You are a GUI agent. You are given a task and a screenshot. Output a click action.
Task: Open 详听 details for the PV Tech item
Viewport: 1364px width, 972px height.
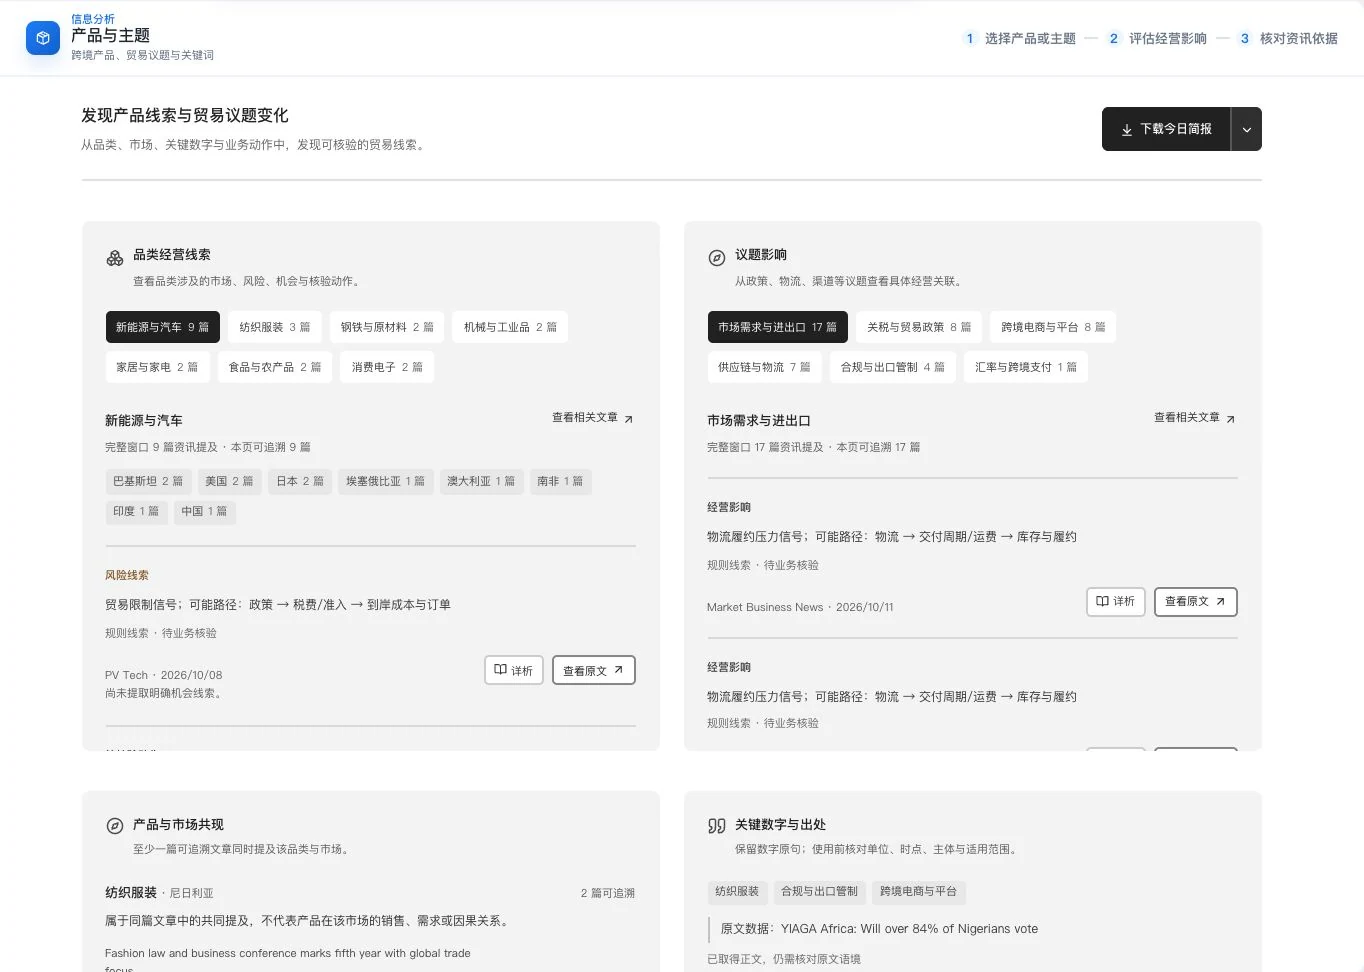click(514, 670)
